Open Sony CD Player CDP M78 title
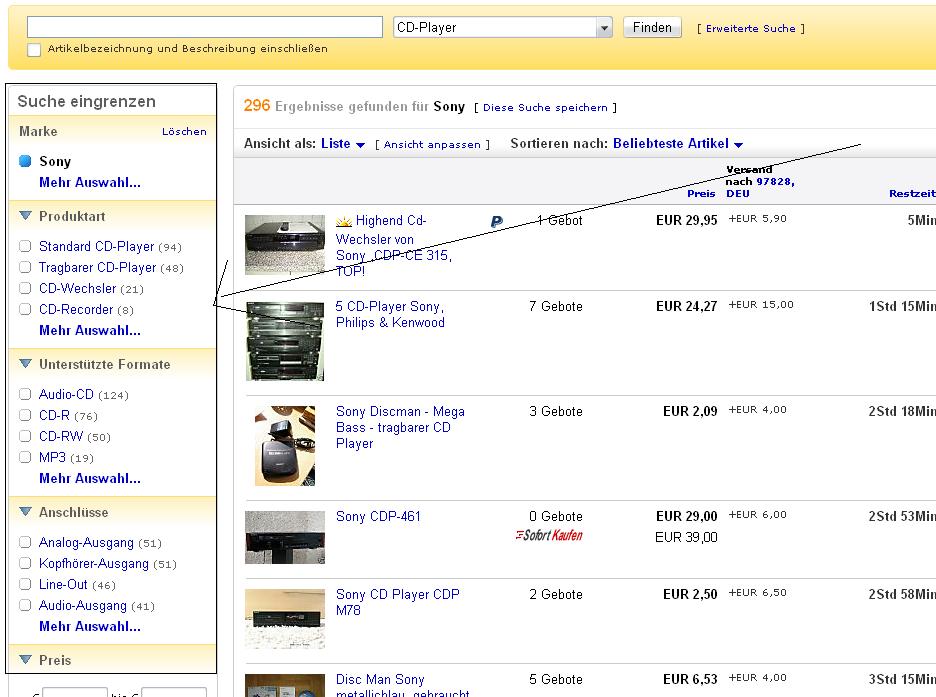Image resolution: width=936 pixels, height=697 pixels. coord(398,602)
